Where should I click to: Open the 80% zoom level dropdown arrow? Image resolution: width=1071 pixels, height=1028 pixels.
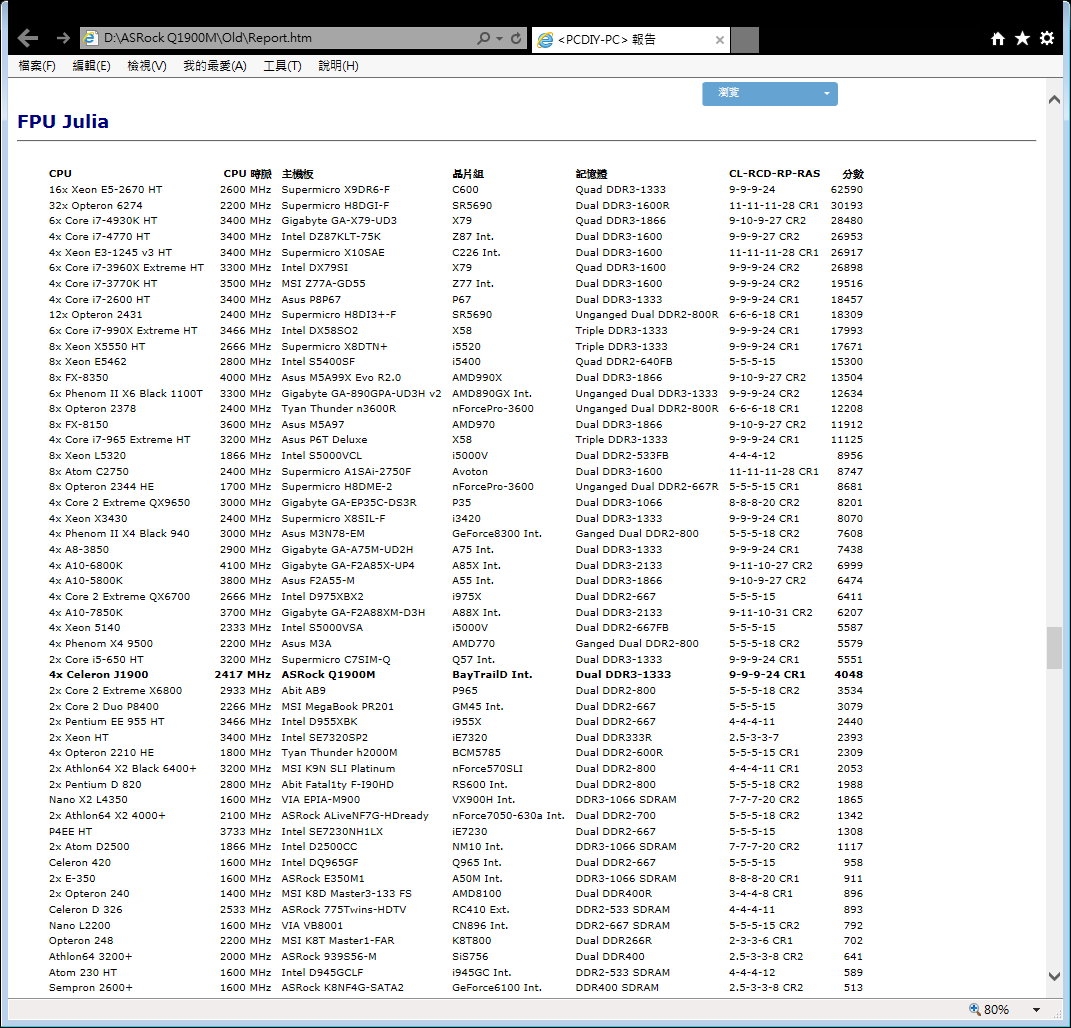pos(1036,1010)
